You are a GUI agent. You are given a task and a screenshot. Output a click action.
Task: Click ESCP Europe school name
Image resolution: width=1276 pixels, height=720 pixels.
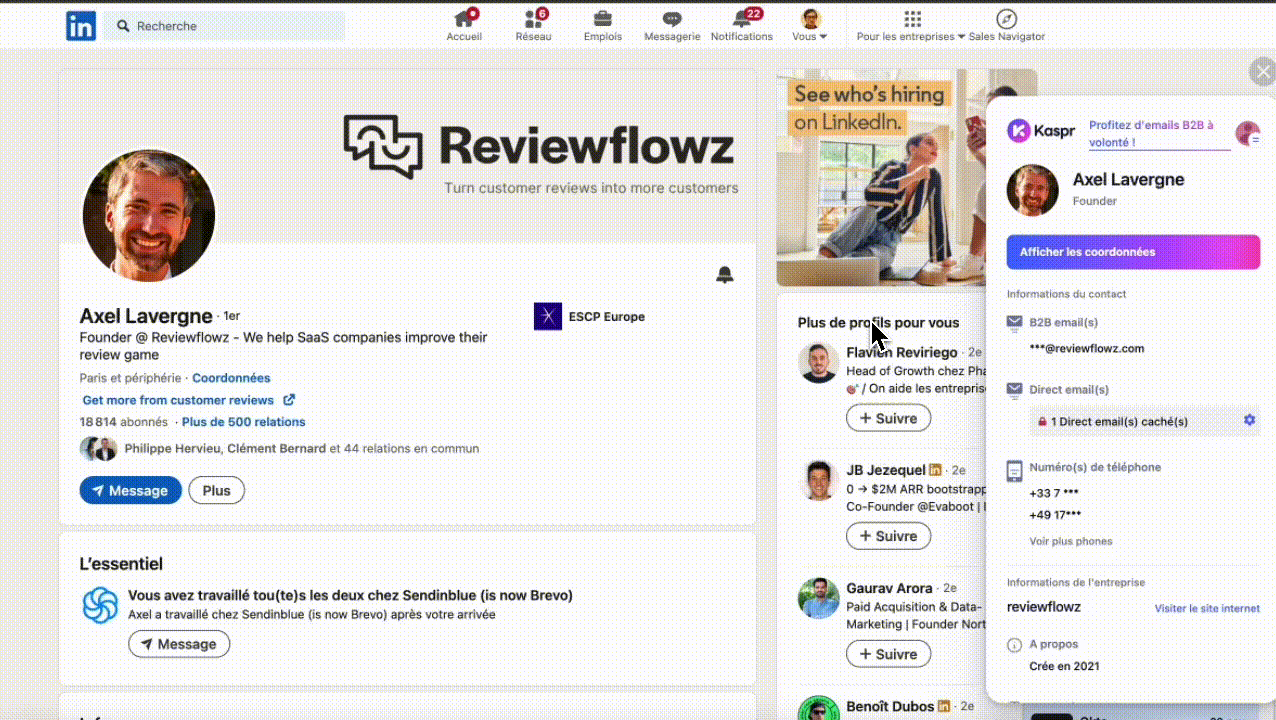click(x=607, y=317)
